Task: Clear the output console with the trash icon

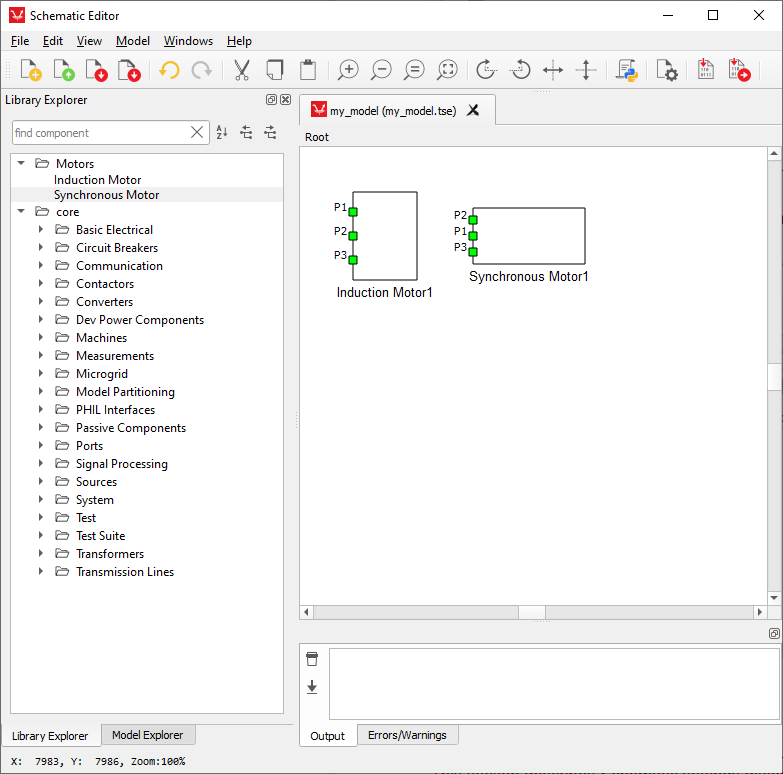Action: tap(312, 659)
